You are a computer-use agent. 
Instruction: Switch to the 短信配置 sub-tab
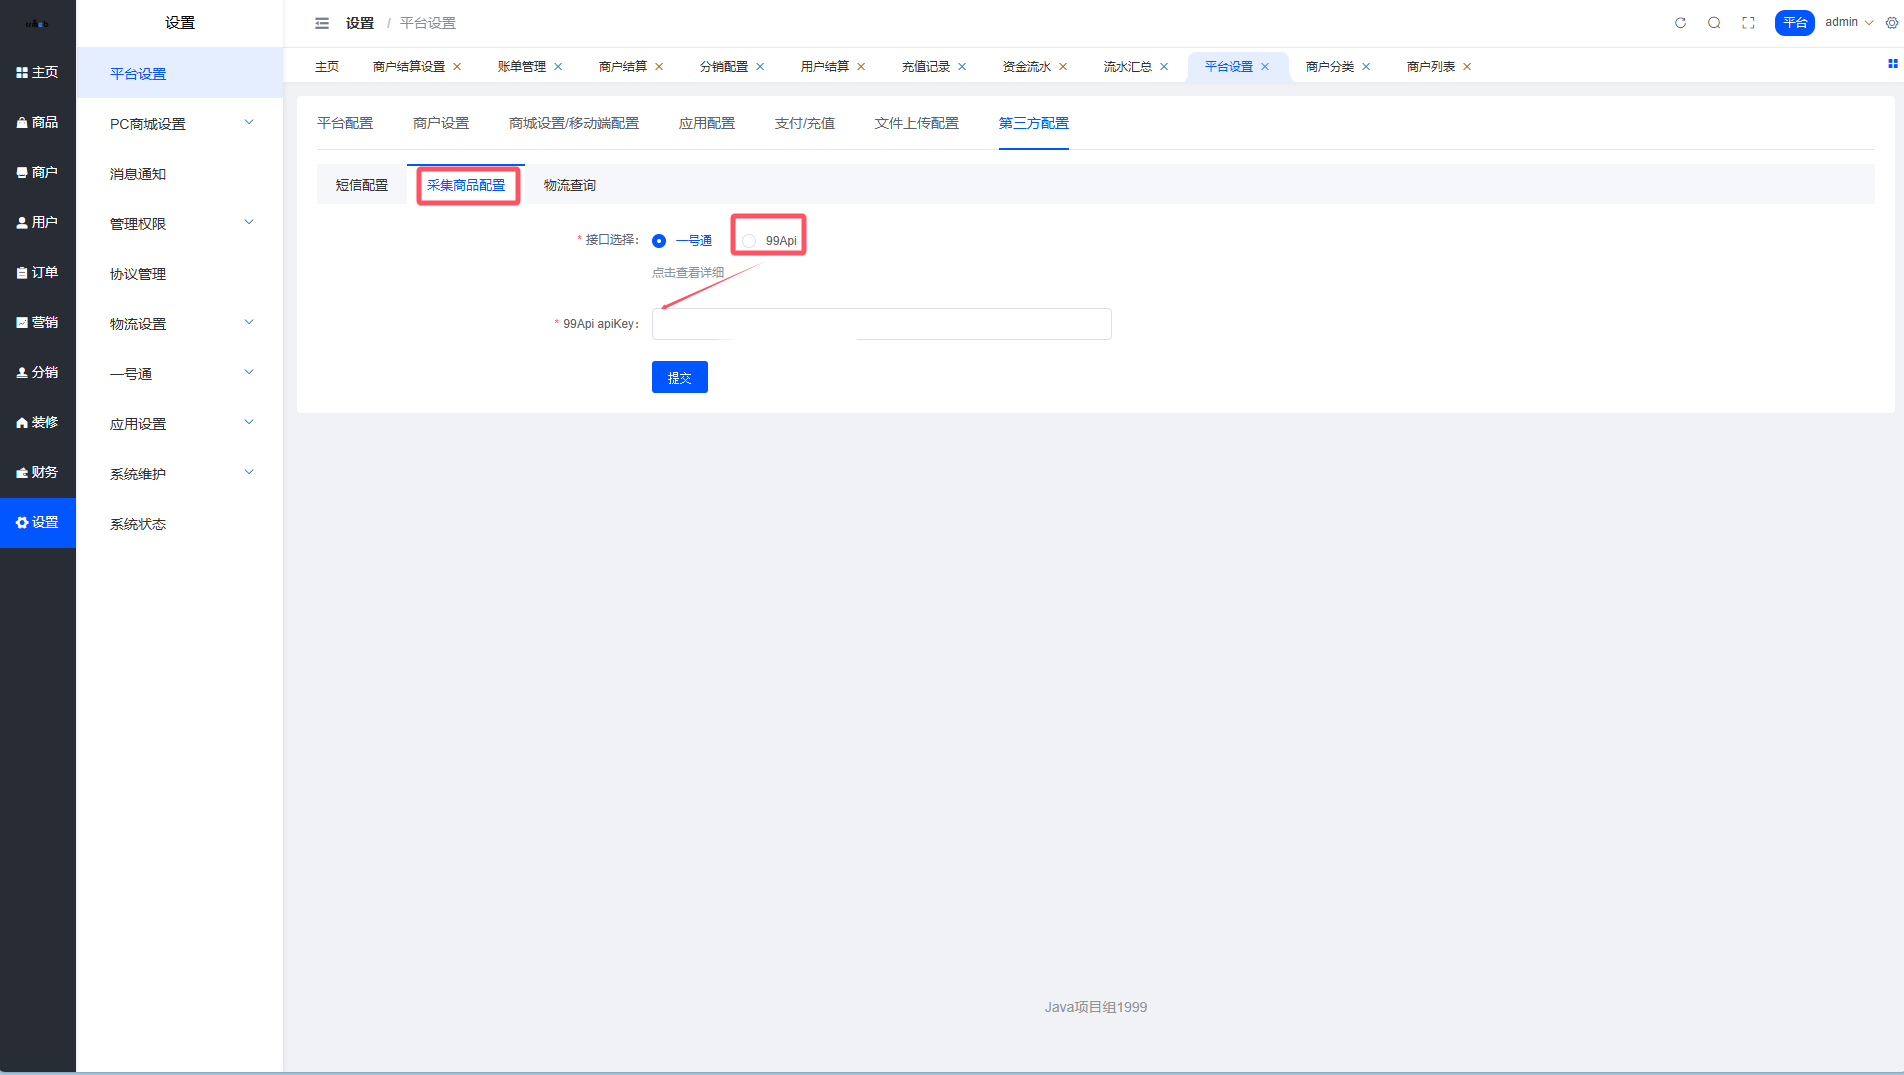pyautogui.click(x=361, y=185)
